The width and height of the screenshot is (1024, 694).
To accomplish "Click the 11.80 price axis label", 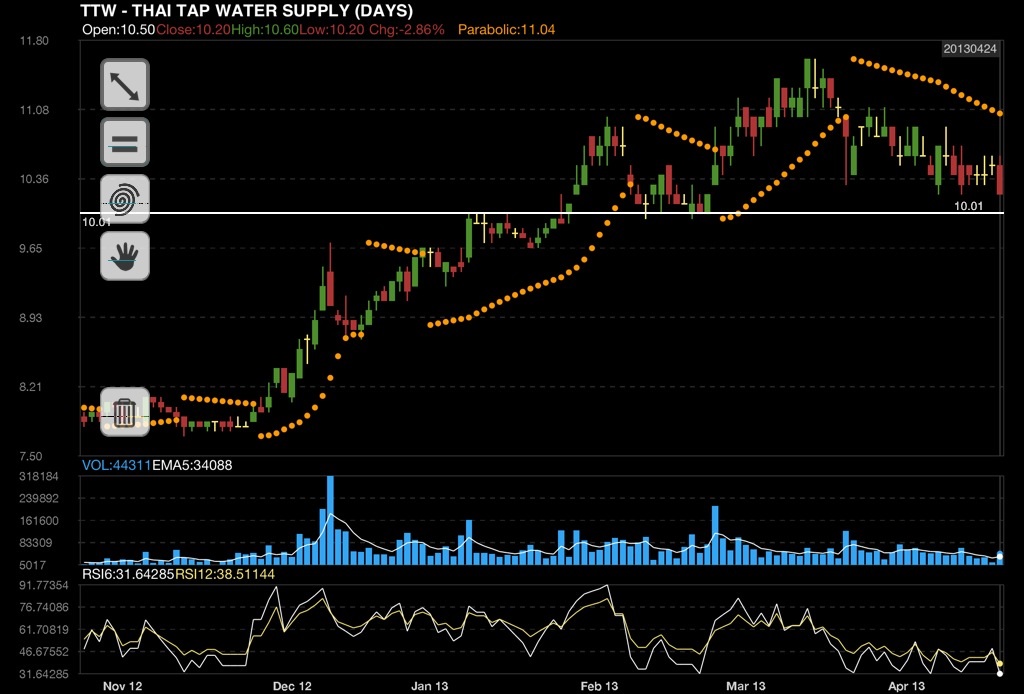I will [34, 40].
